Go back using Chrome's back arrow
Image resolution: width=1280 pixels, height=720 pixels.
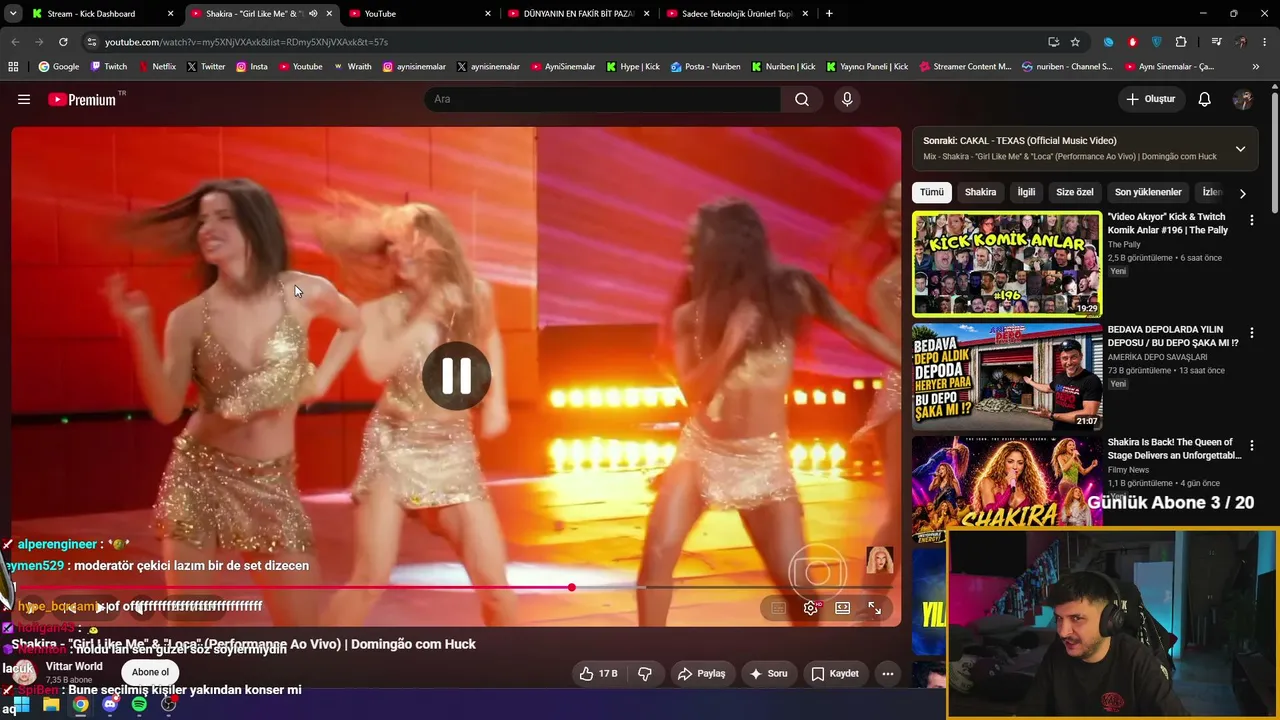(15, 42)
